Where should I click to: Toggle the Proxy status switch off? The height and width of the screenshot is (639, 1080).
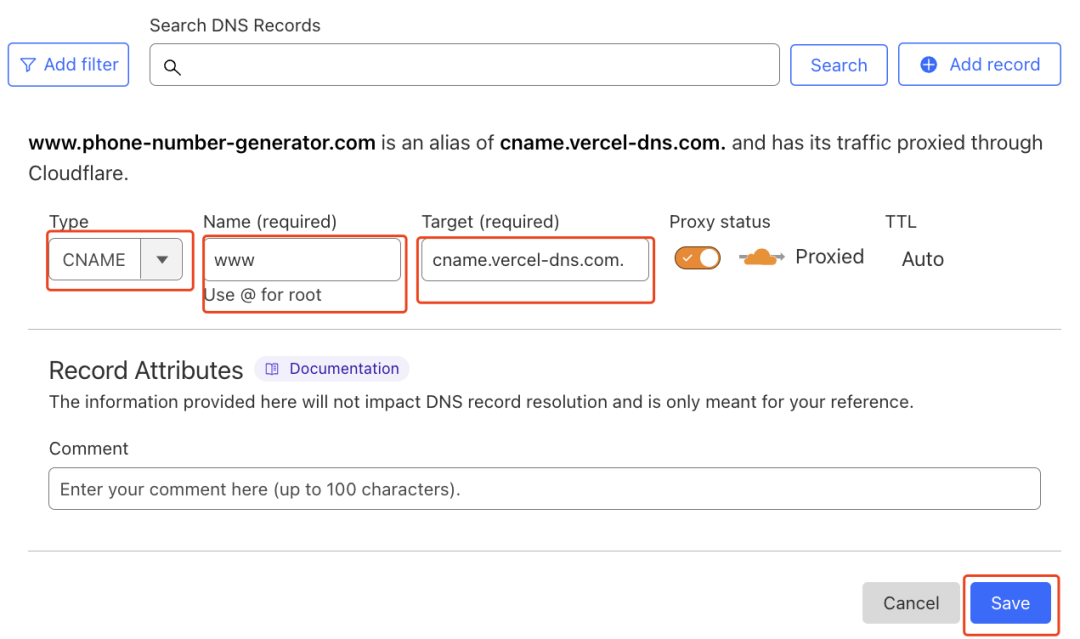tap(697, 258)
